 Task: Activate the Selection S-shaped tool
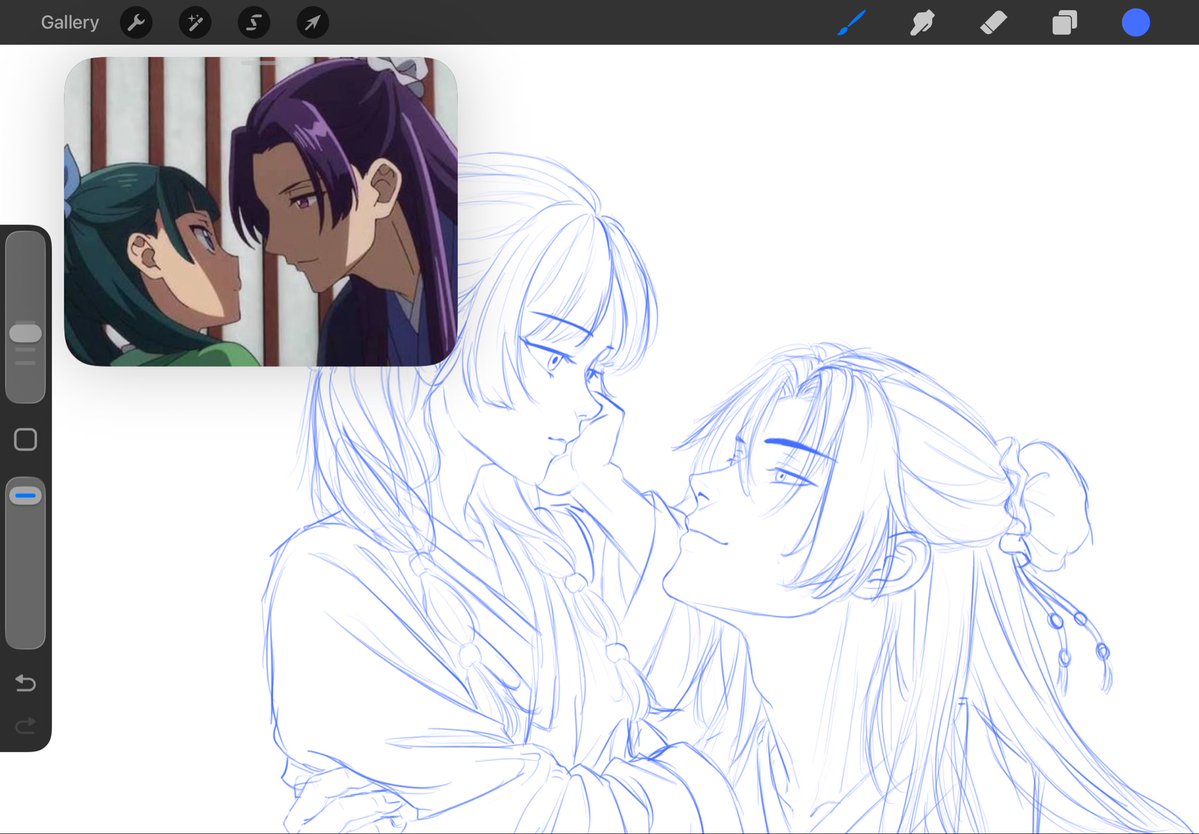pyautogui.click(x=254, y=22)
